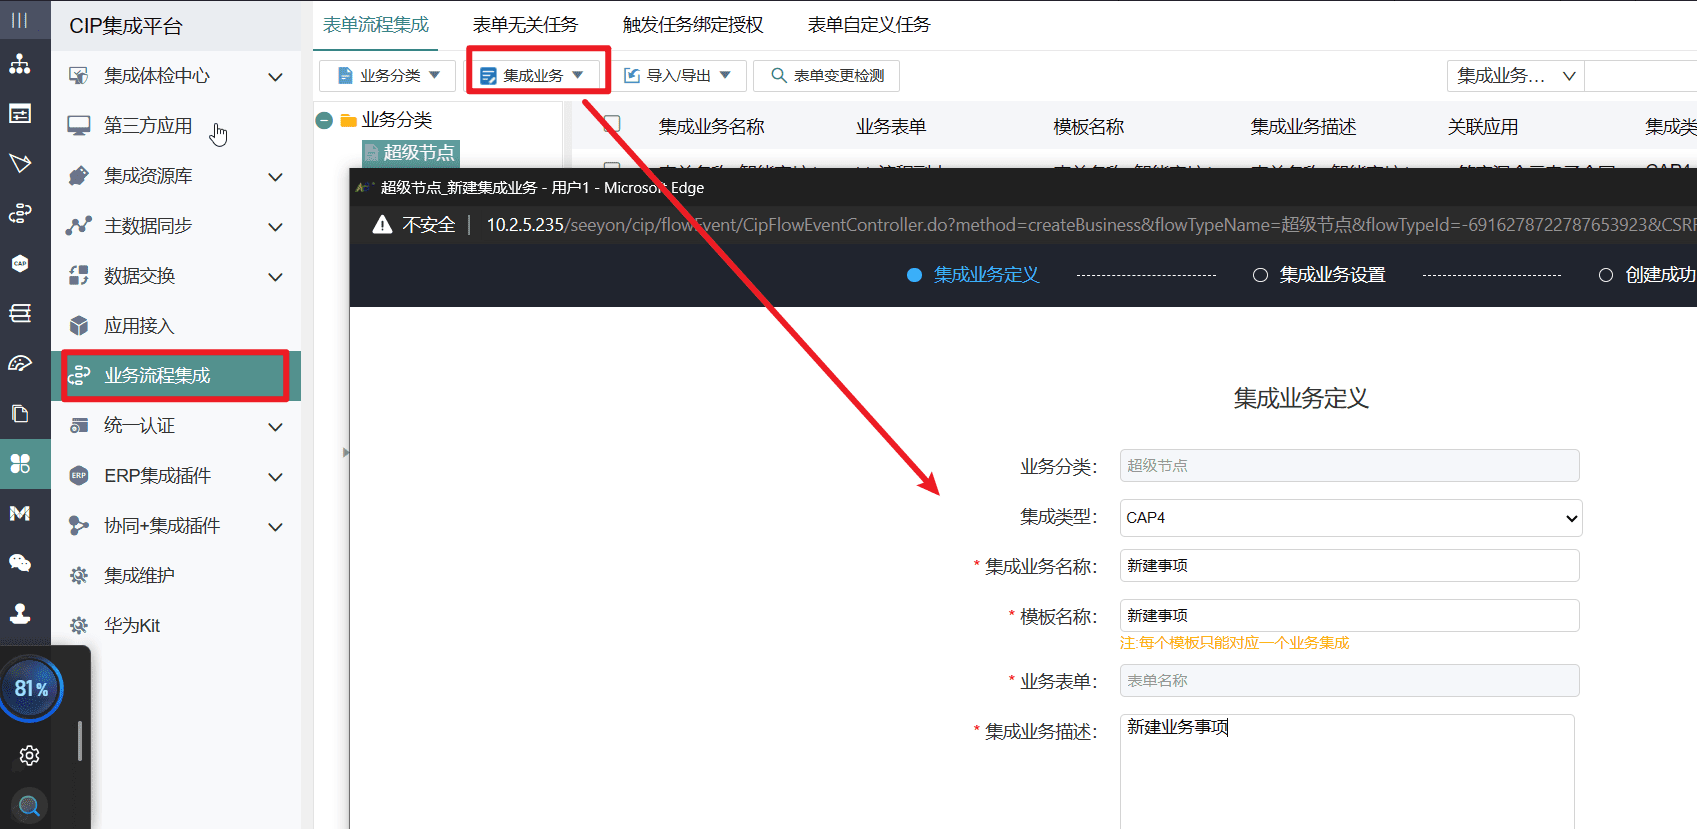
Task: Click the 关联应用 column header
Action: (x=1483, y=127)
